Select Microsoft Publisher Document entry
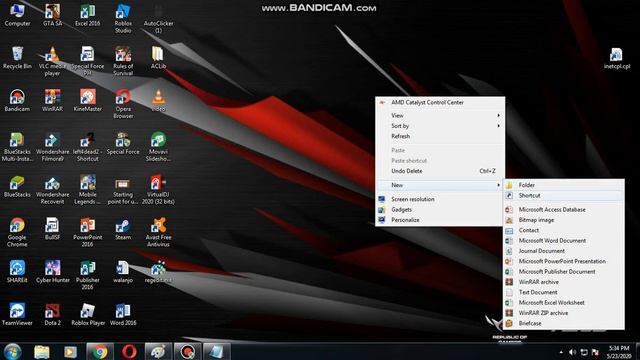 564,272
